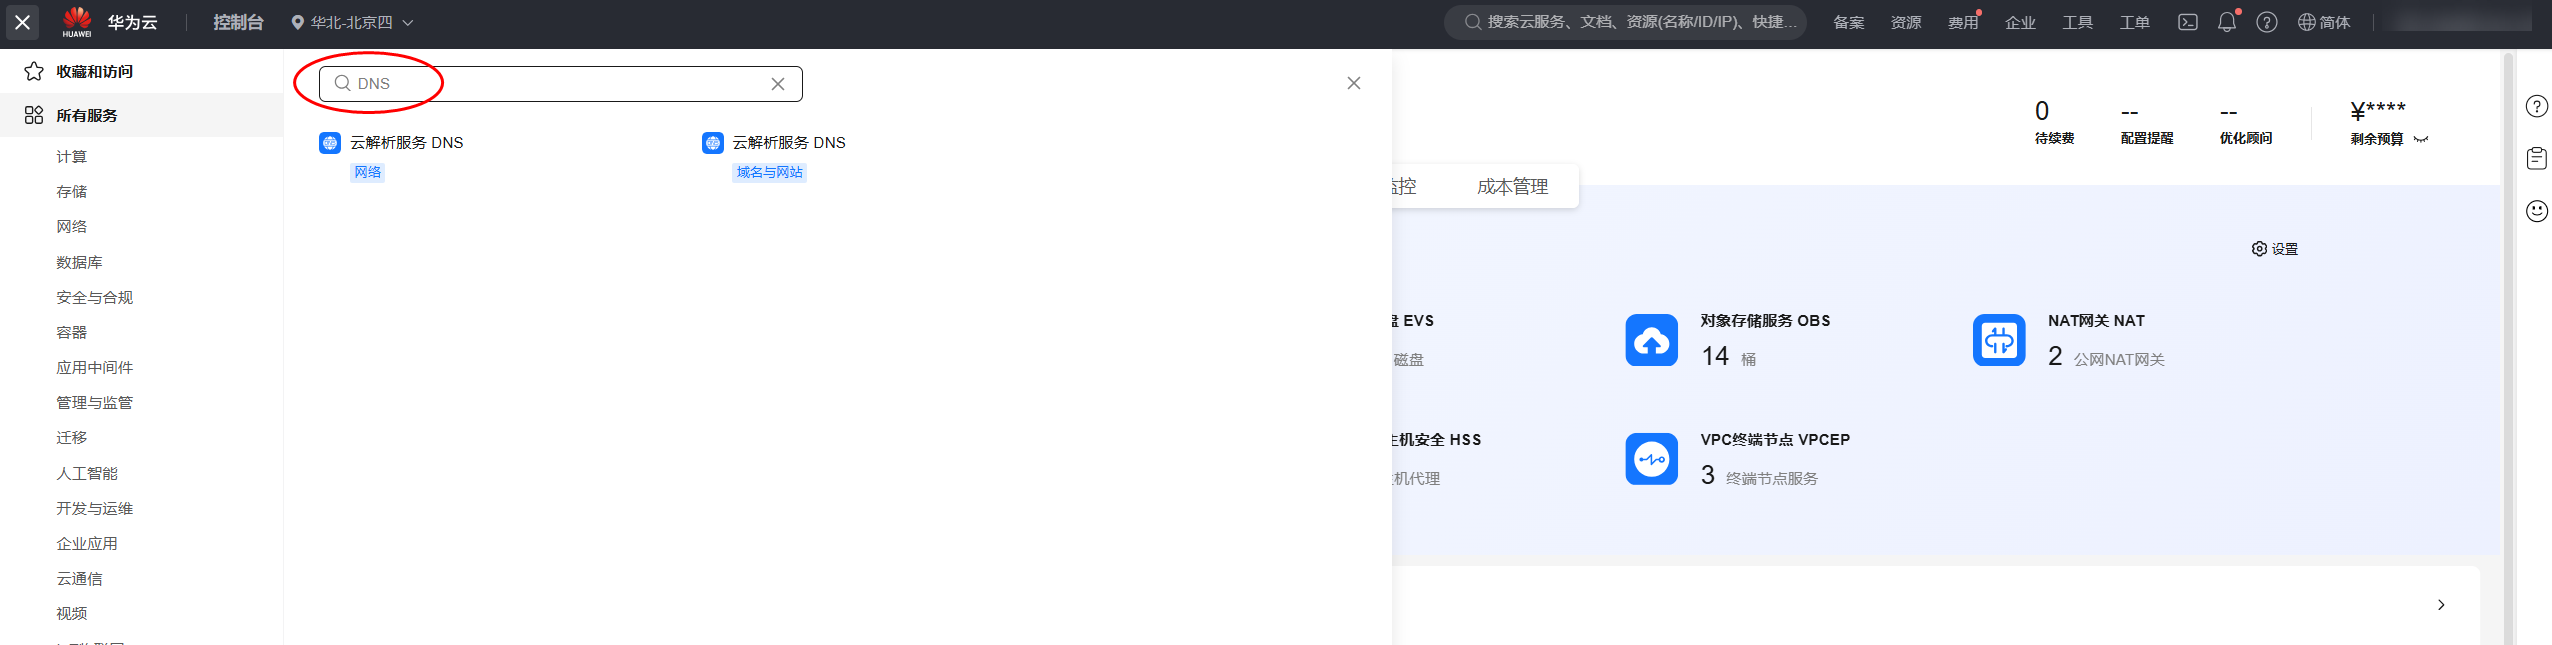
Task: Expand the 华北-北京四 region dropdown
Action: tap(352, 22)
